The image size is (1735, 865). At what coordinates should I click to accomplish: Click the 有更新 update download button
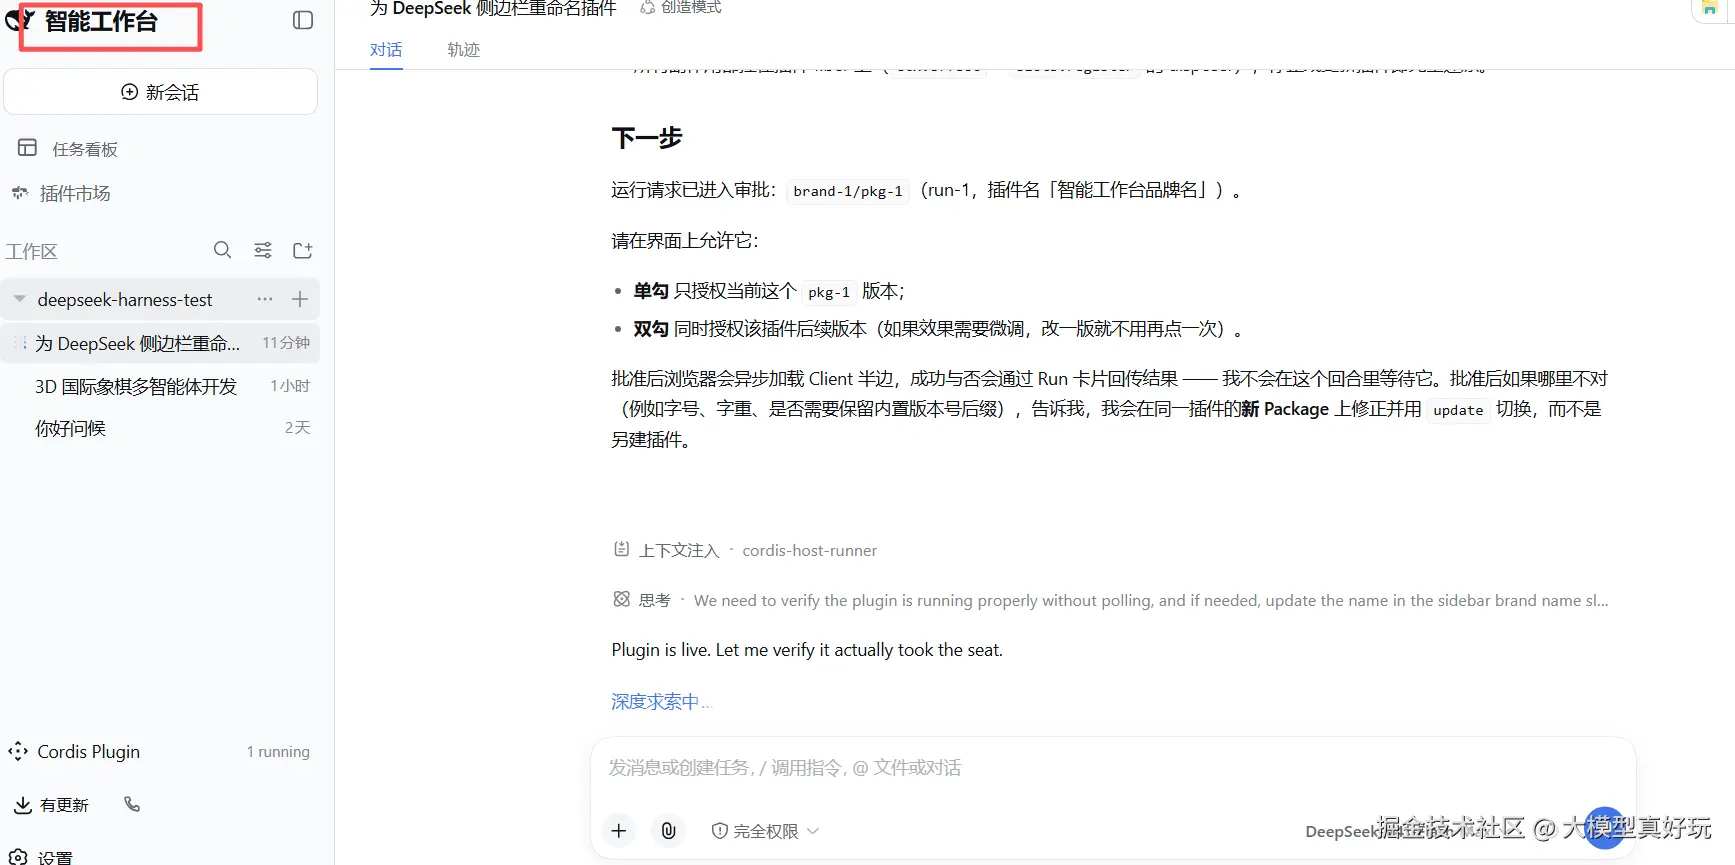(52, 805)
